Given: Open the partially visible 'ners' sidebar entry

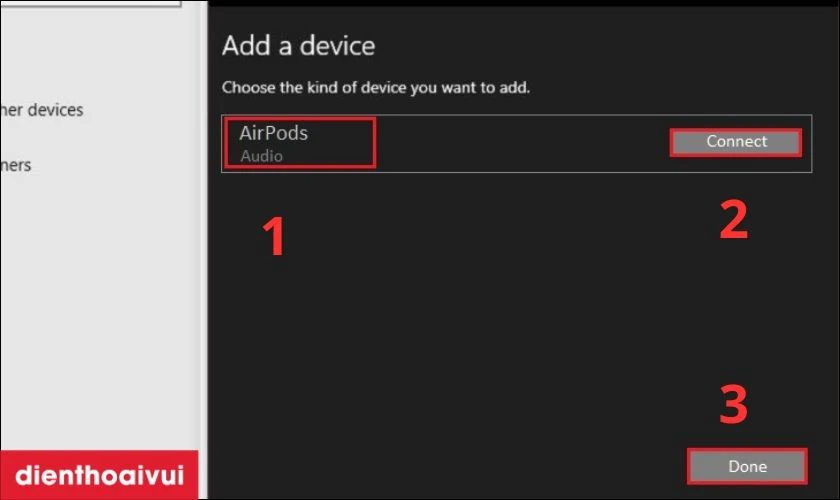Looking at the screenshot, I should 16,165.
